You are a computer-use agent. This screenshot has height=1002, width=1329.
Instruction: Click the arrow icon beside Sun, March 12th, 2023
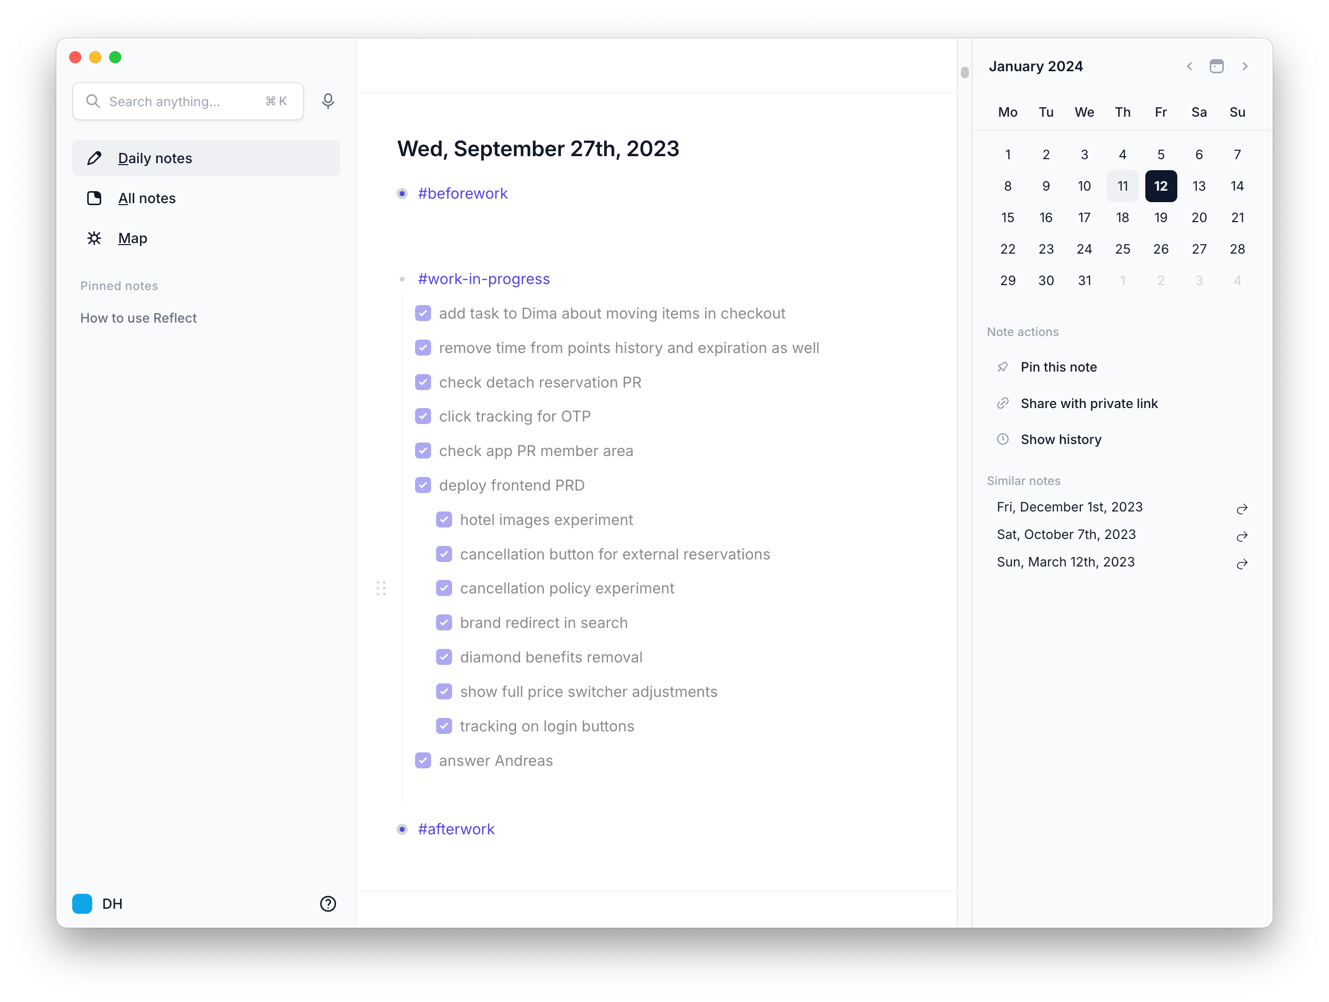[x=1242, y=563]
